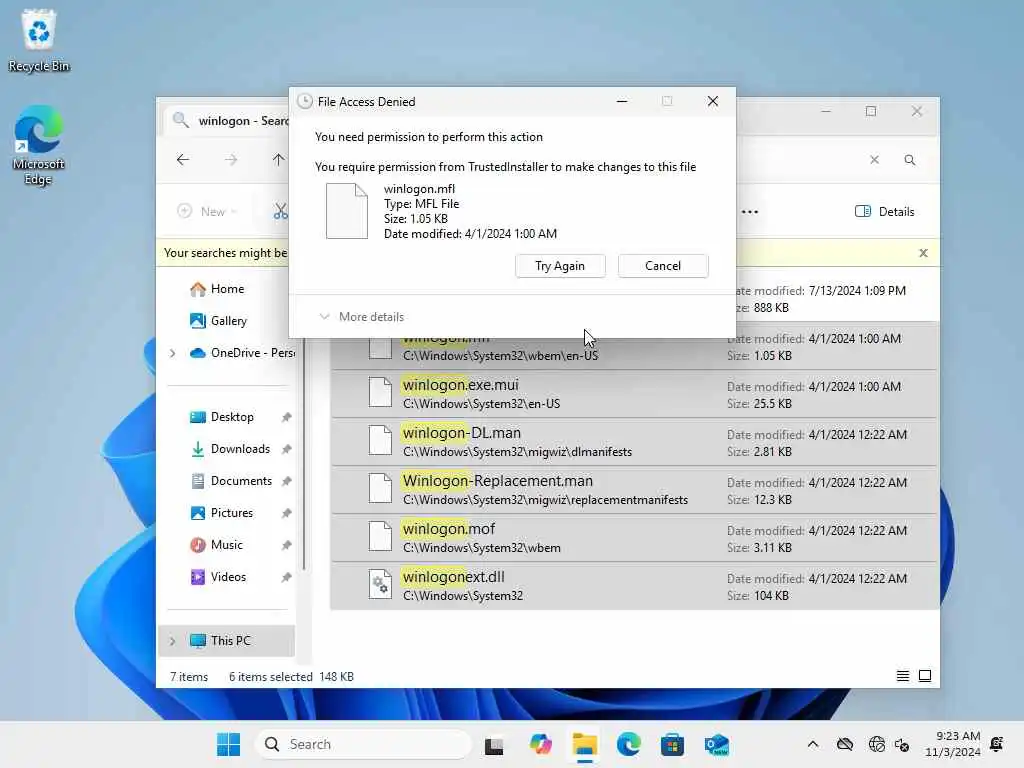Image resolution: width=1024 pixels, height=768 pixels.
Task: Open the network tray icon
Action: (876, 744)
